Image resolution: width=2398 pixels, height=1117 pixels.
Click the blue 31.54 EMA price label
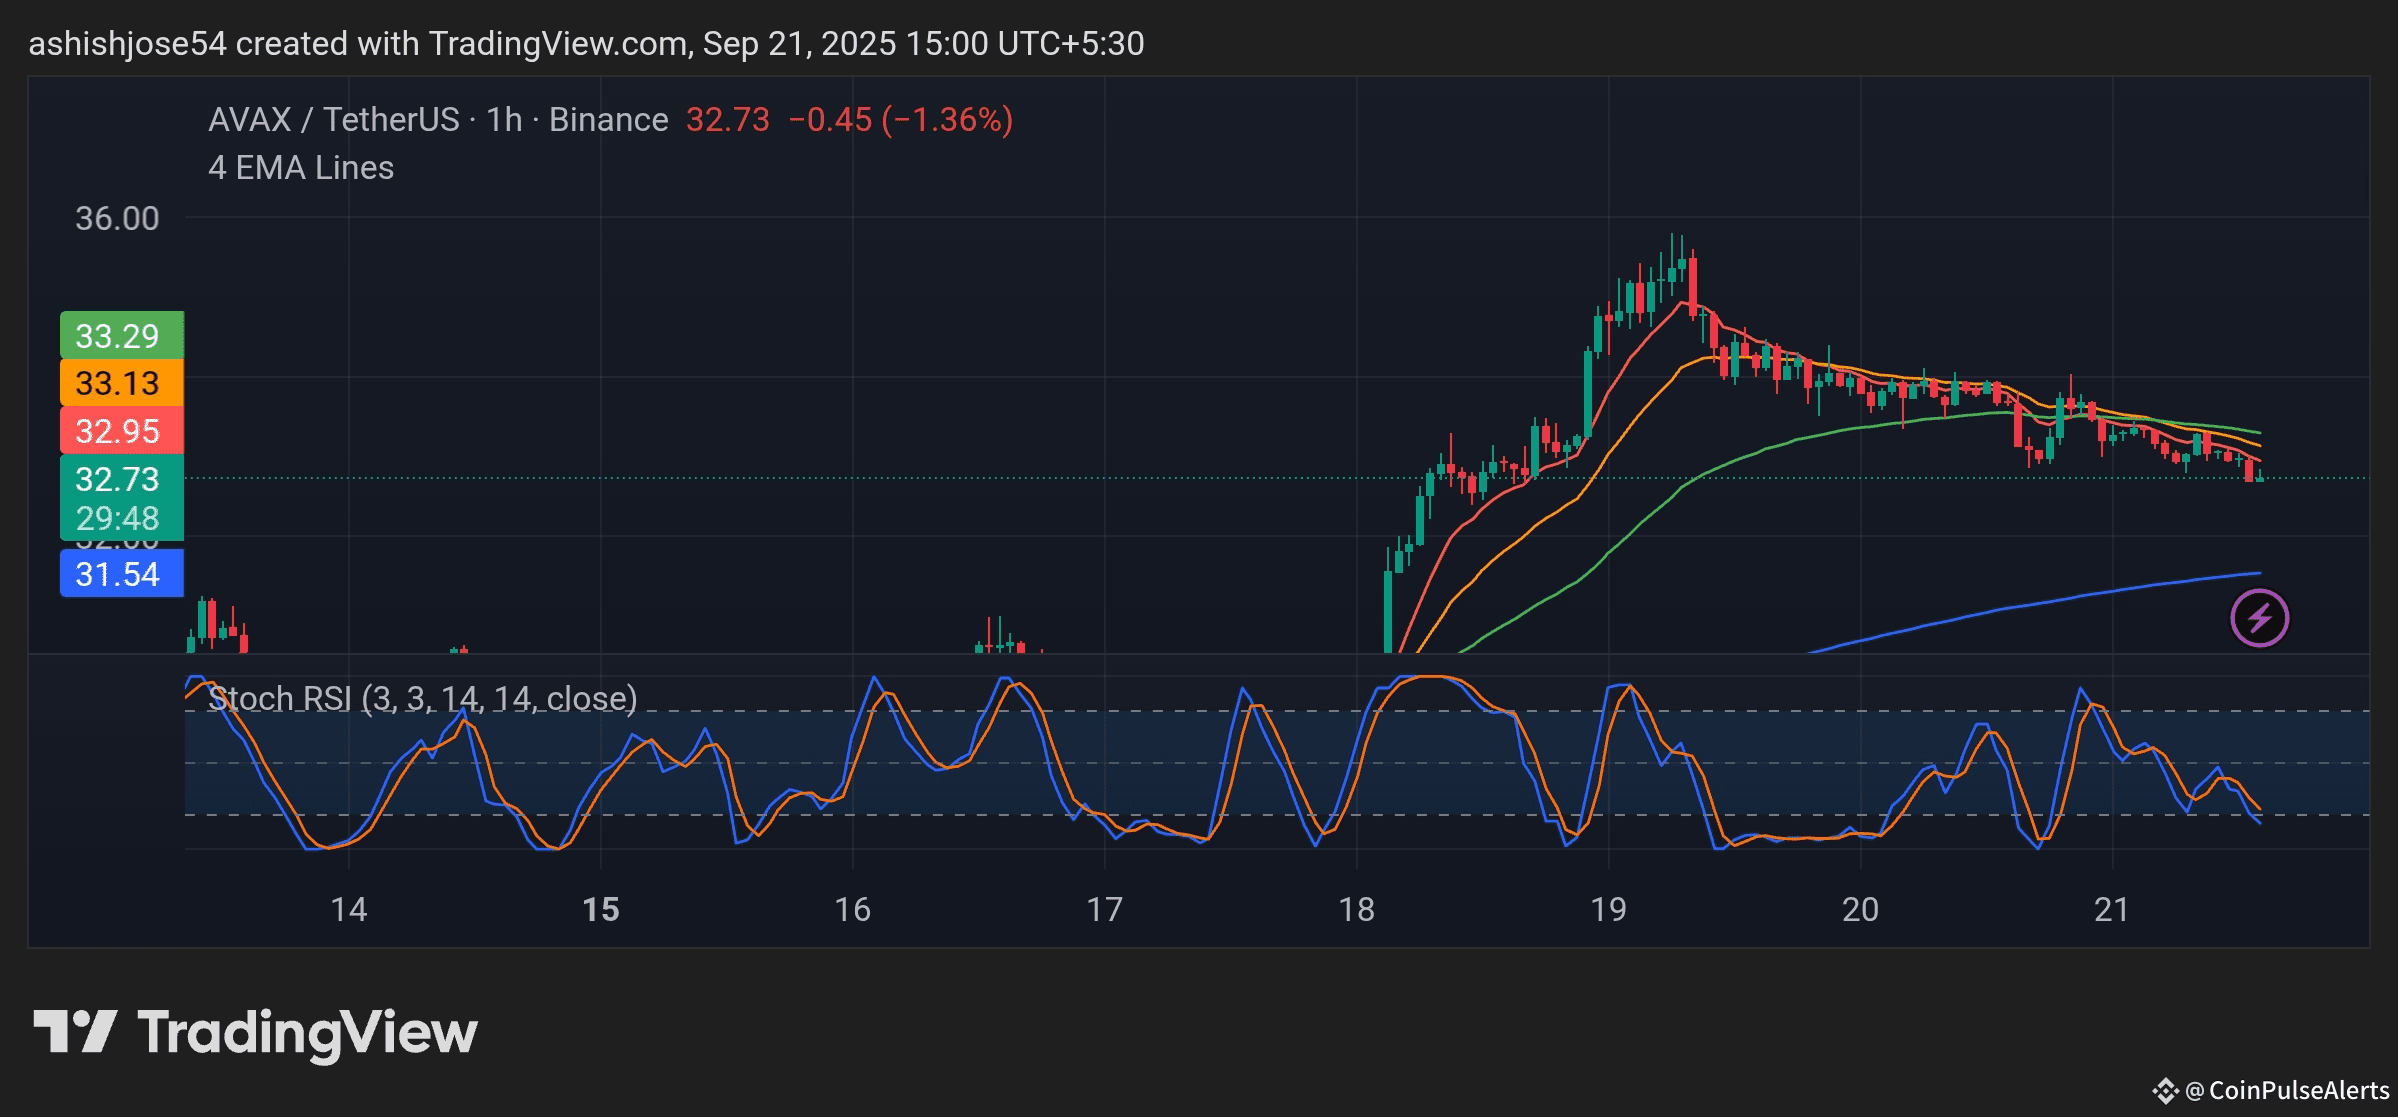[x=121, y=574]
